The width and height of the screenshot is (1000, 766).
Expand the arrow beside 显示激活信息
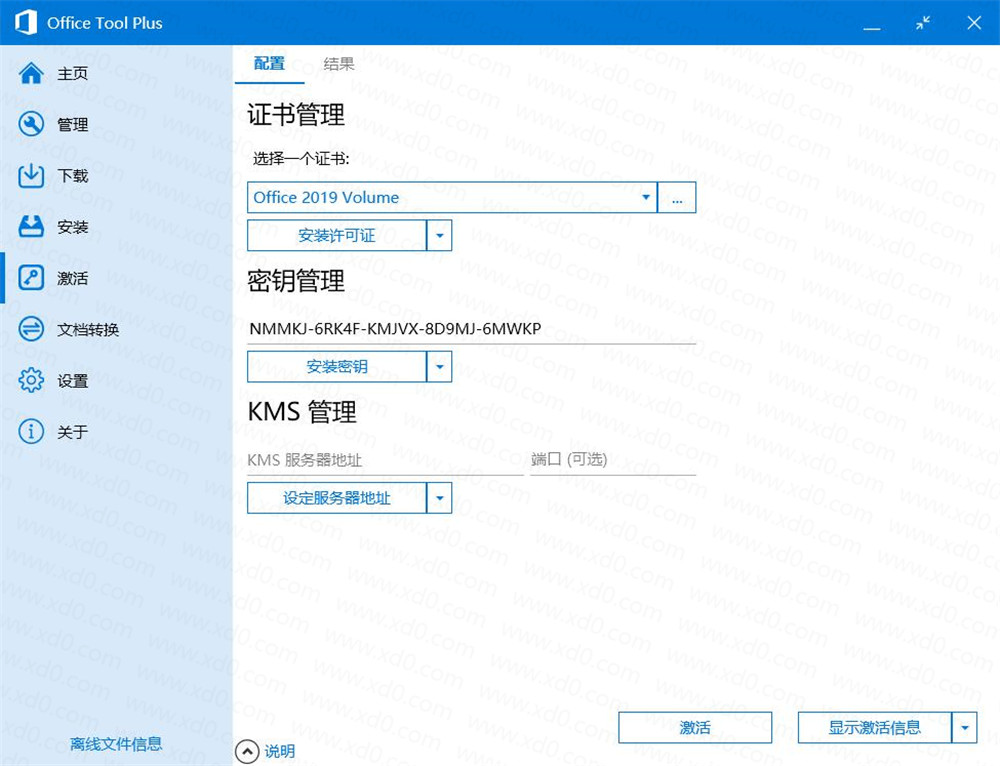tap(964, 728)
